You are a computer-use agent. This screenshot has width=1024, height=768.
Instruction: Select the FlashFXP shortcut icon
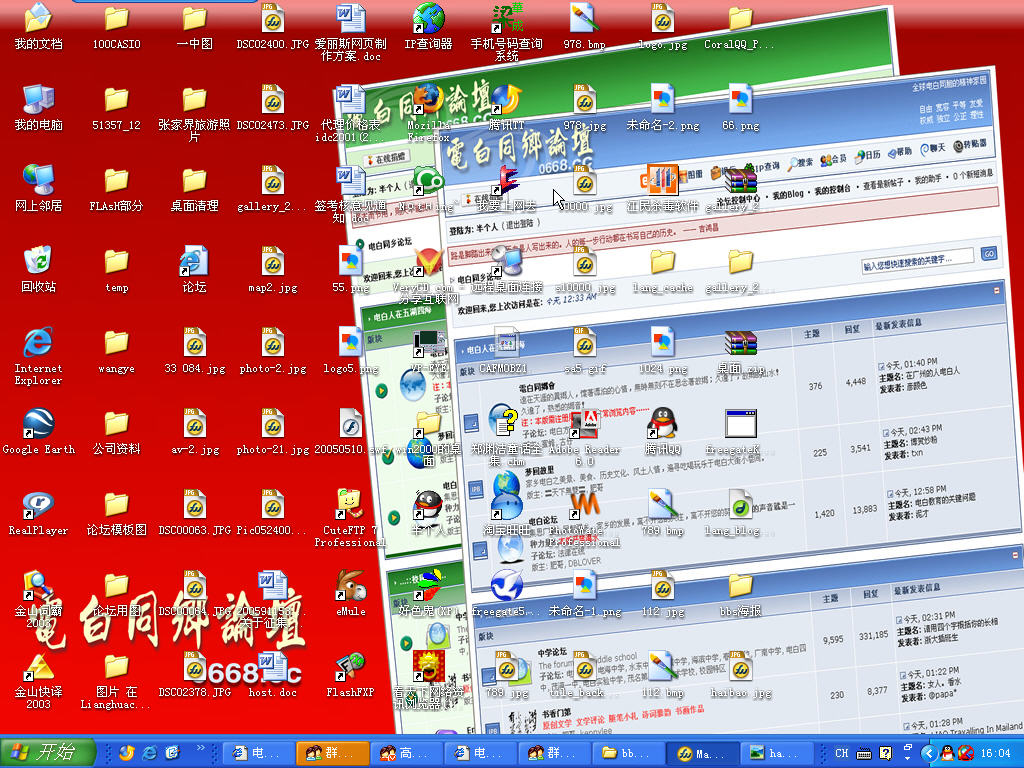[350, 667]
